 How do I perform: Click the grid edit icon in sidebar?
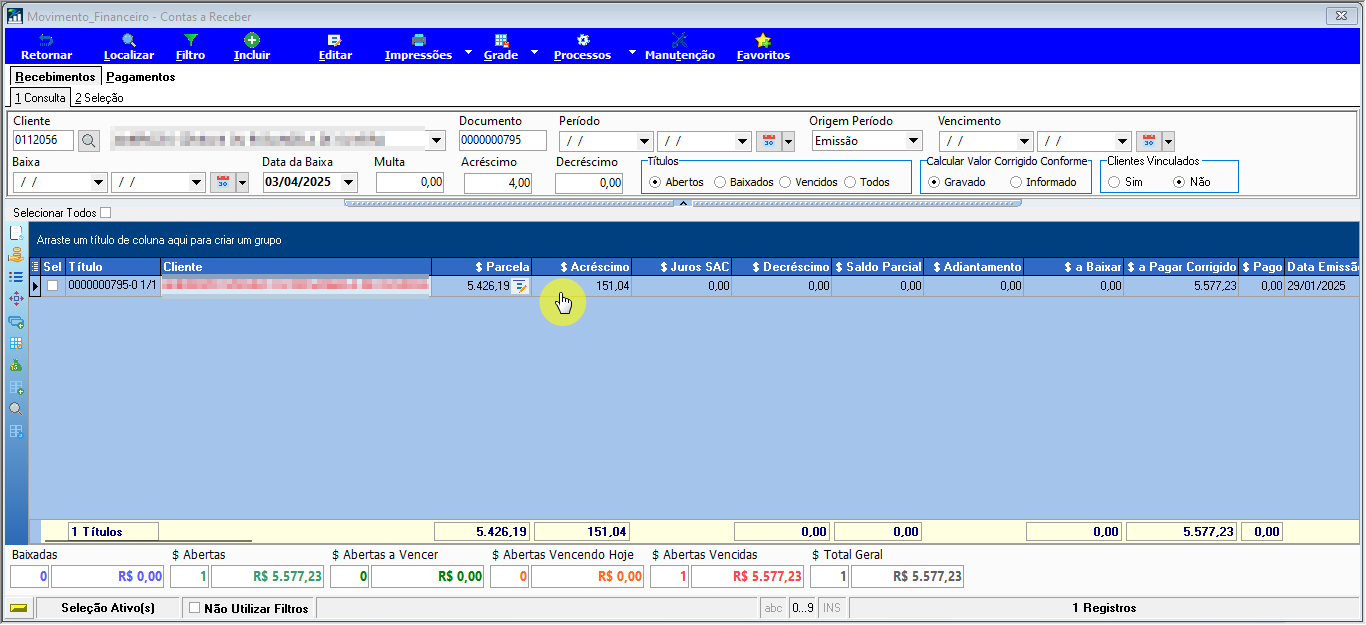[x=16, y=344]
